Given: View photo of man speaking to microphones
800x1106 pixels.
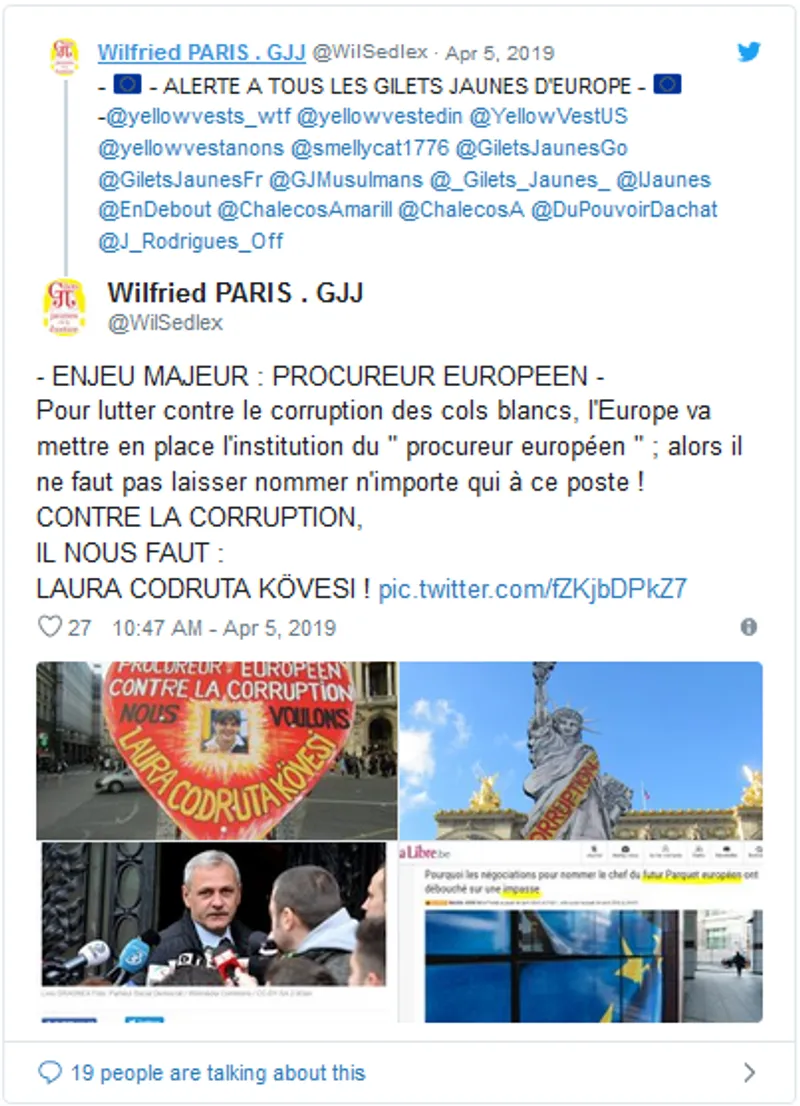Looking at the screenshot, I should click(214, 931).
